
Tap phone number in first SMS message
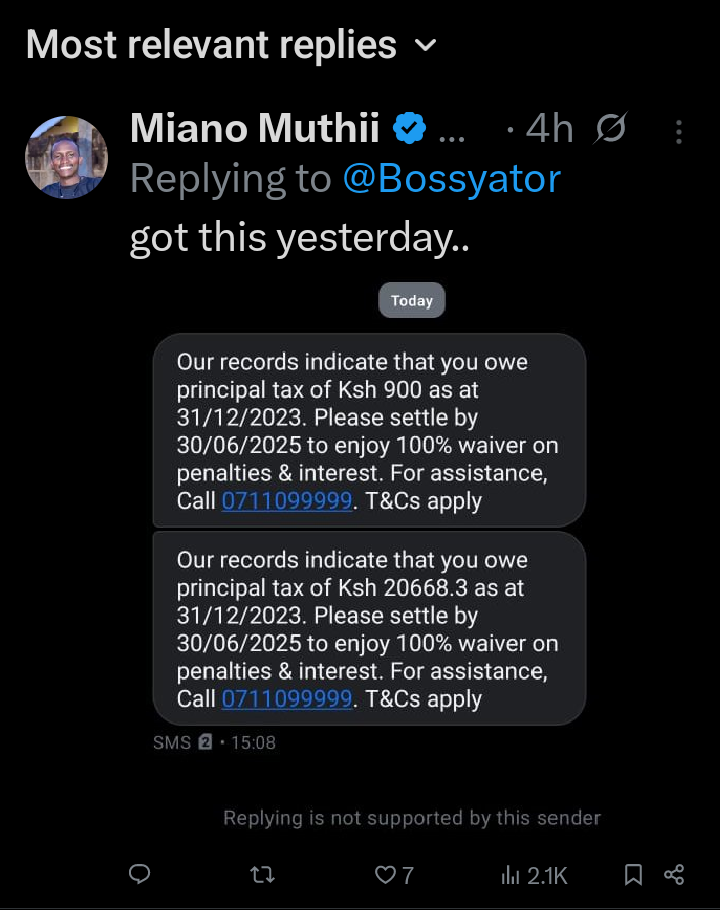(287, 501)
